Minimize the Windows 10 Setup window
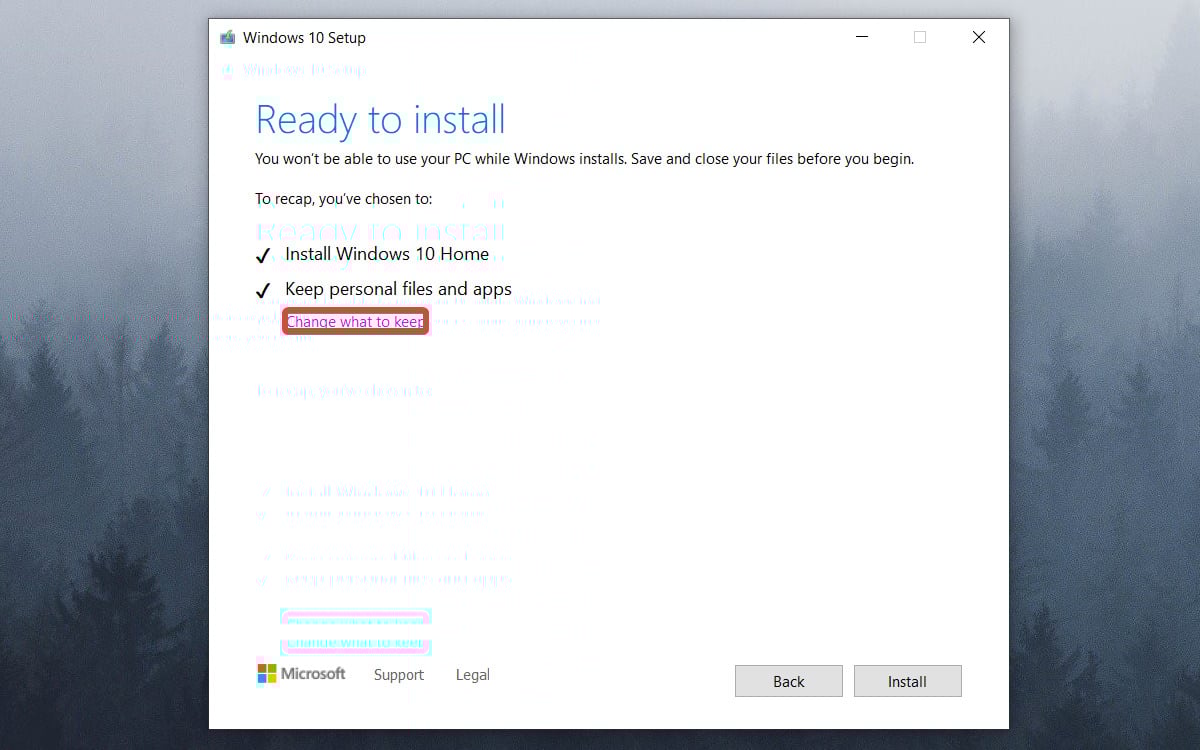This screenshot has width=1200, height=750. [862, 37]
